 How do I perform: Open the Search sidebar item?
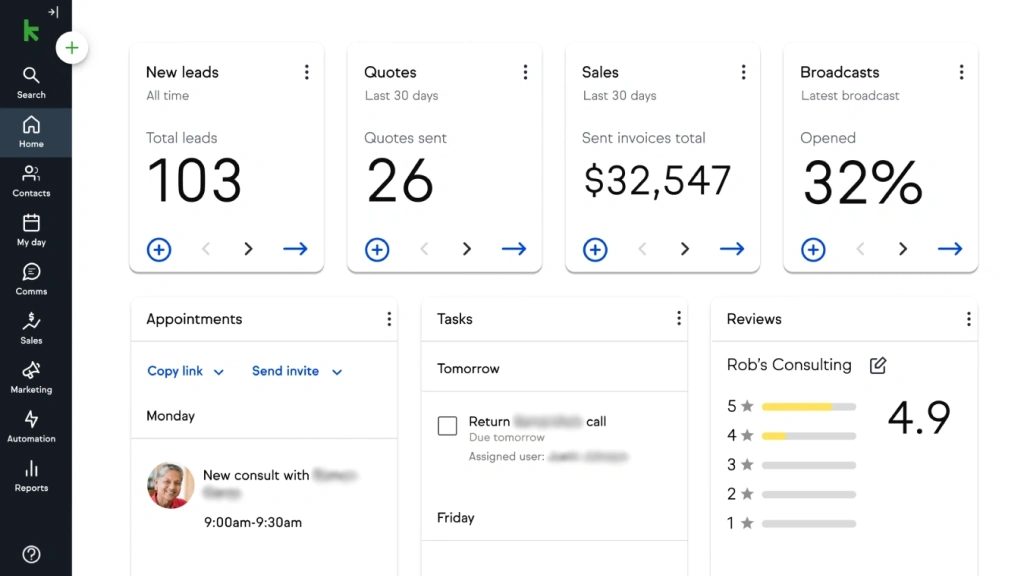(x=31, y=83)
